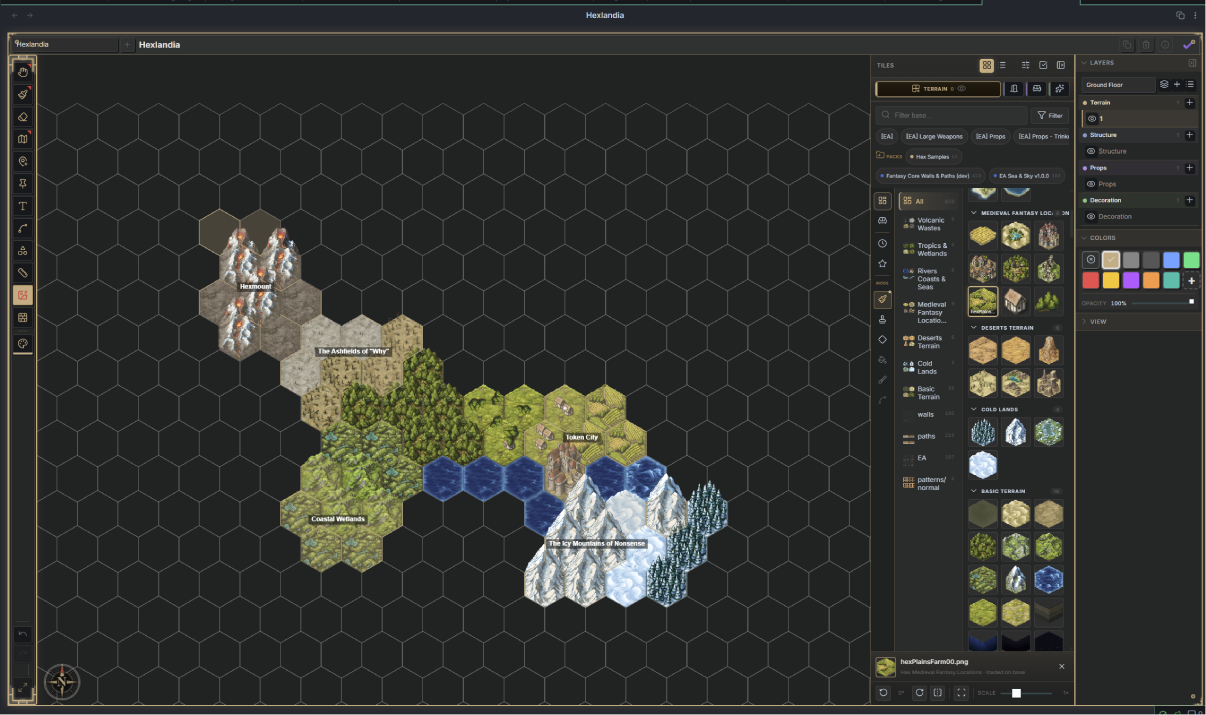Image resolution: width=1206 pixels, height=715 pixels.
Task: Pick the red color swatch
Action: [1091, 281]
